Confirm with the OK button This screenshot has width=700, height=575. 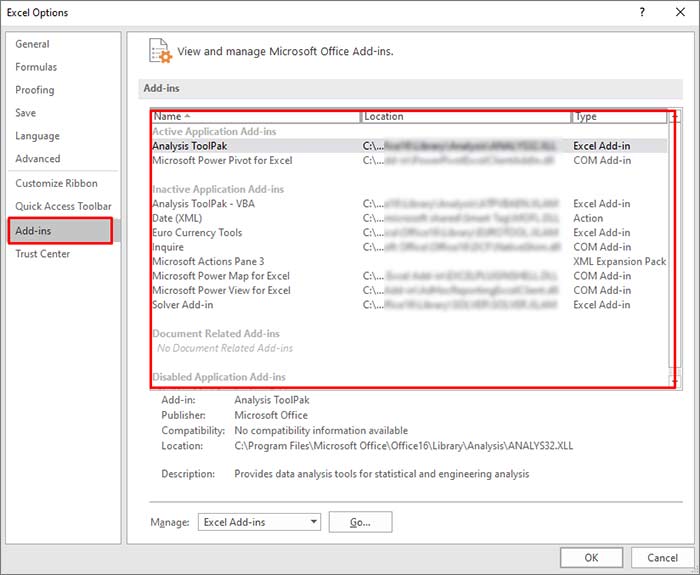pyautogui.click(x=591, y=558)
